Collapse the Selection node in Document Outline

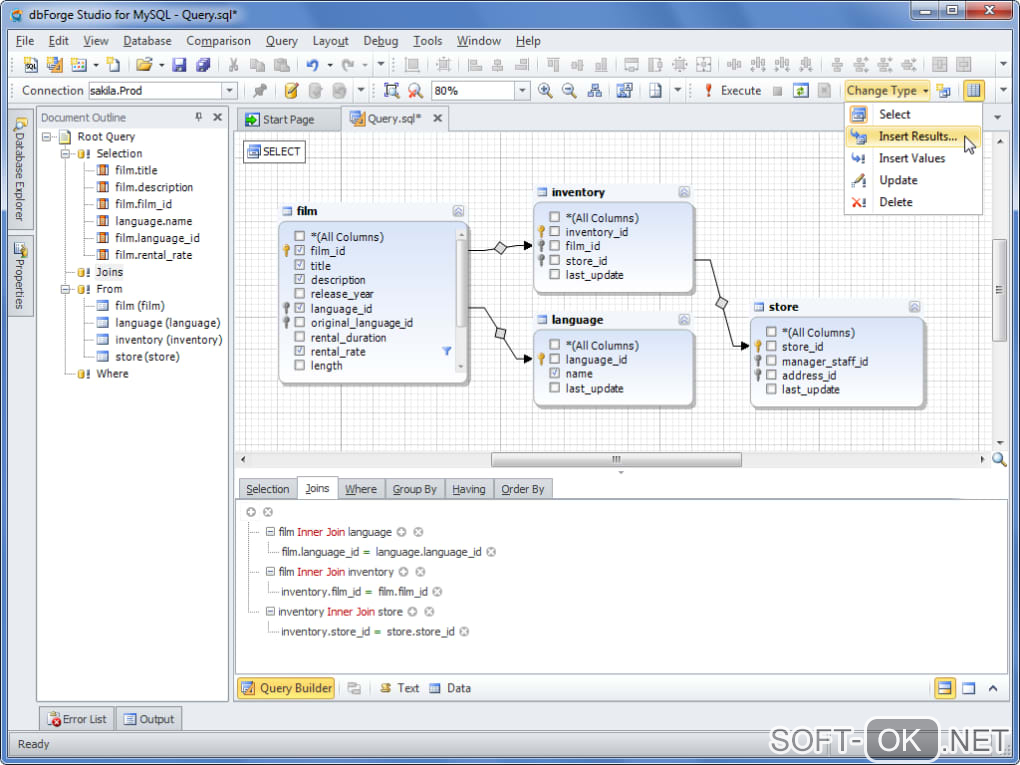coord(66,154)
